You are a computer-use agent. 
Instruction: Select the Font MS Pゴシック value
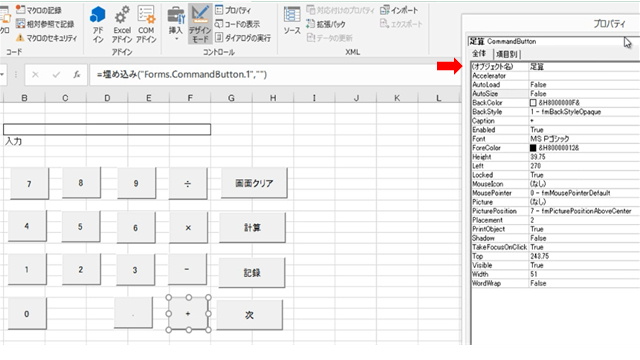(584, 139)
